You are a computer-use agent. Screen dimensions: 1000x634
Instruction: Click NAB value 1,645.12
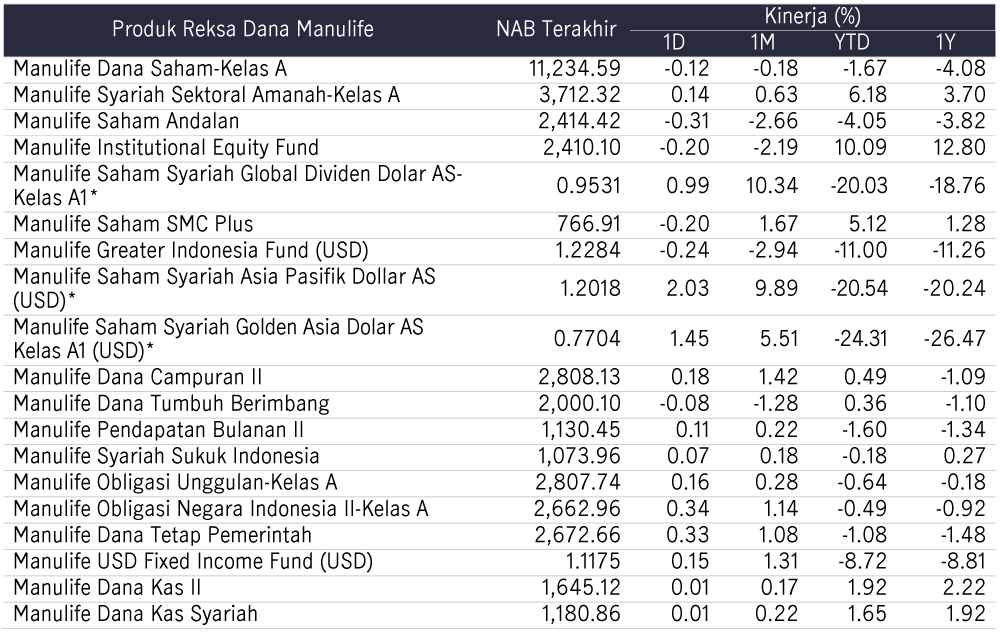[581, 587]
